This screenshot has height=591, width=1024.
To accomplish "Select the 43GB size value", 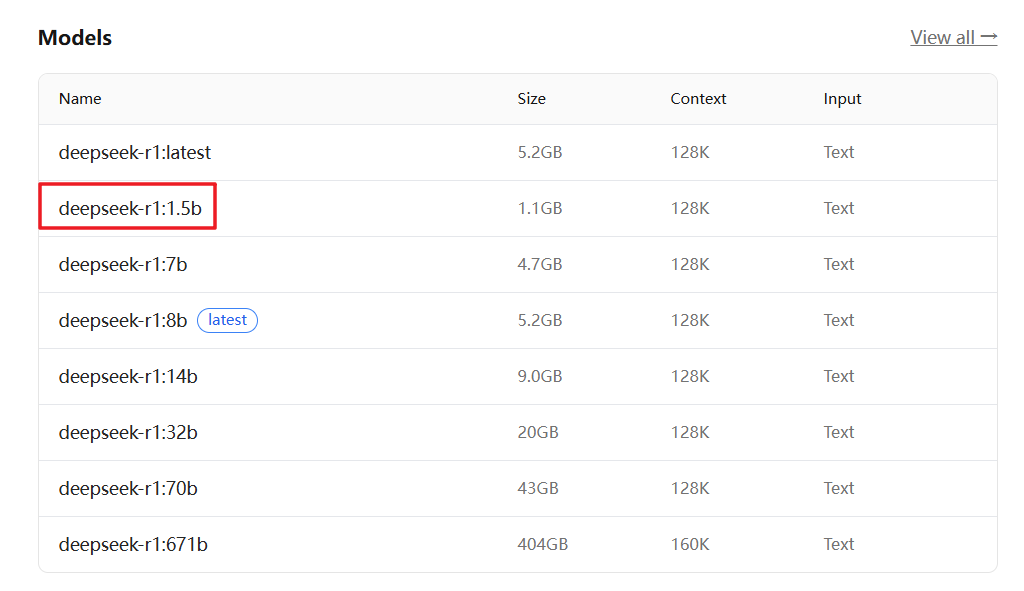I will (x=538, y=488).
